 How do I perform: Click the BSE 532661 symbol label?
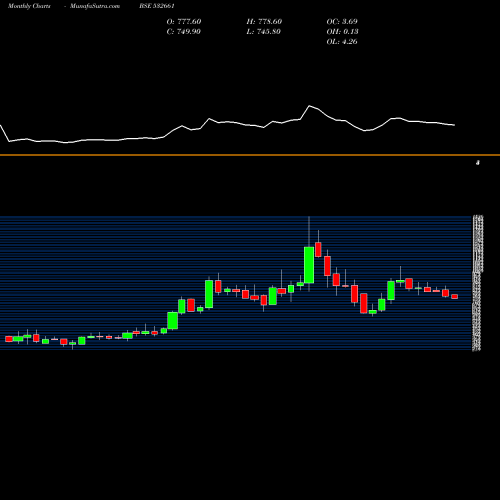tap(157, 6)
